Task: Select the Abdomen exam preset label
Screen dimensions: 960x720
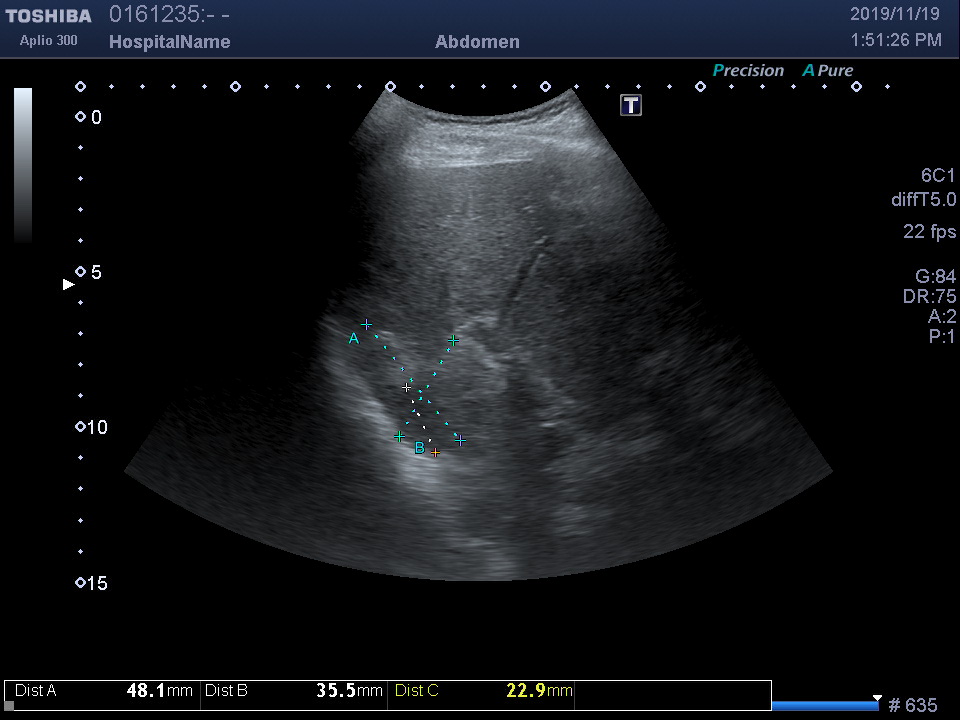Action: pos(477,42)
